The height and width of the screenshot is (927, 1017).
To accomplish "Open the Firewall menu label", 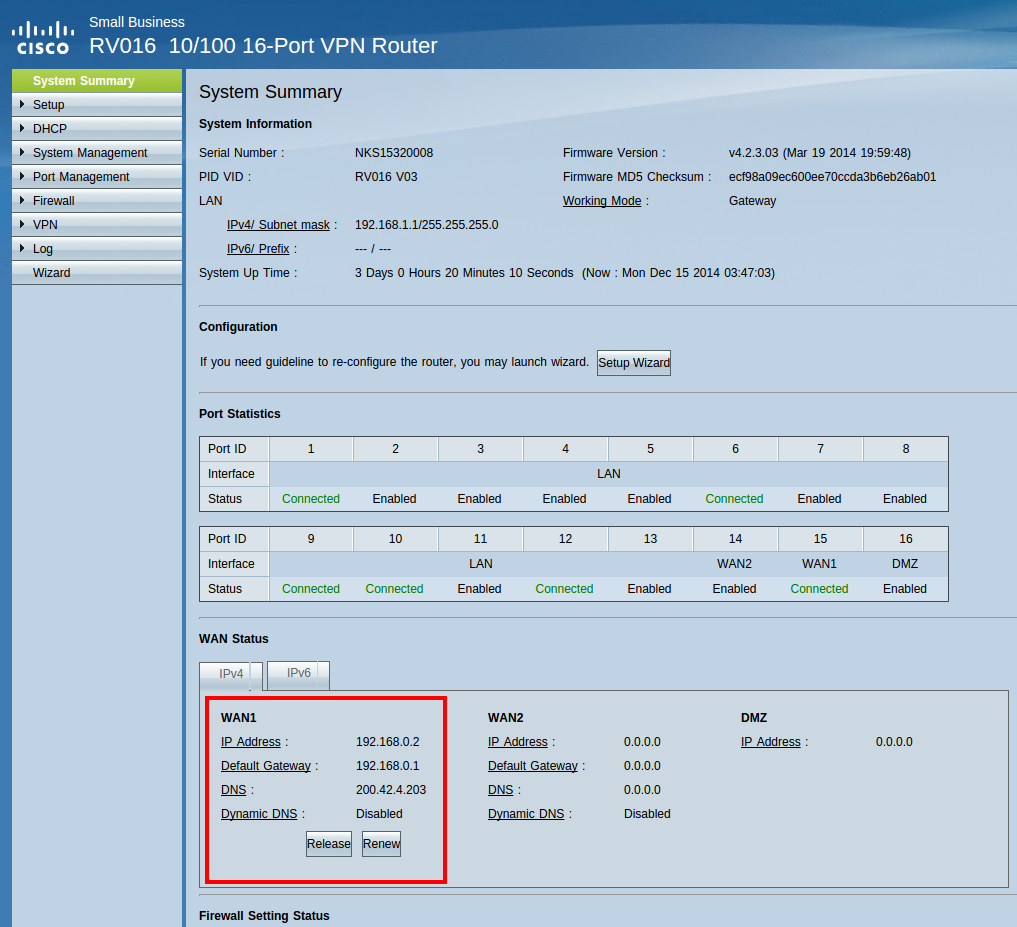I will (x=54, y=200).
